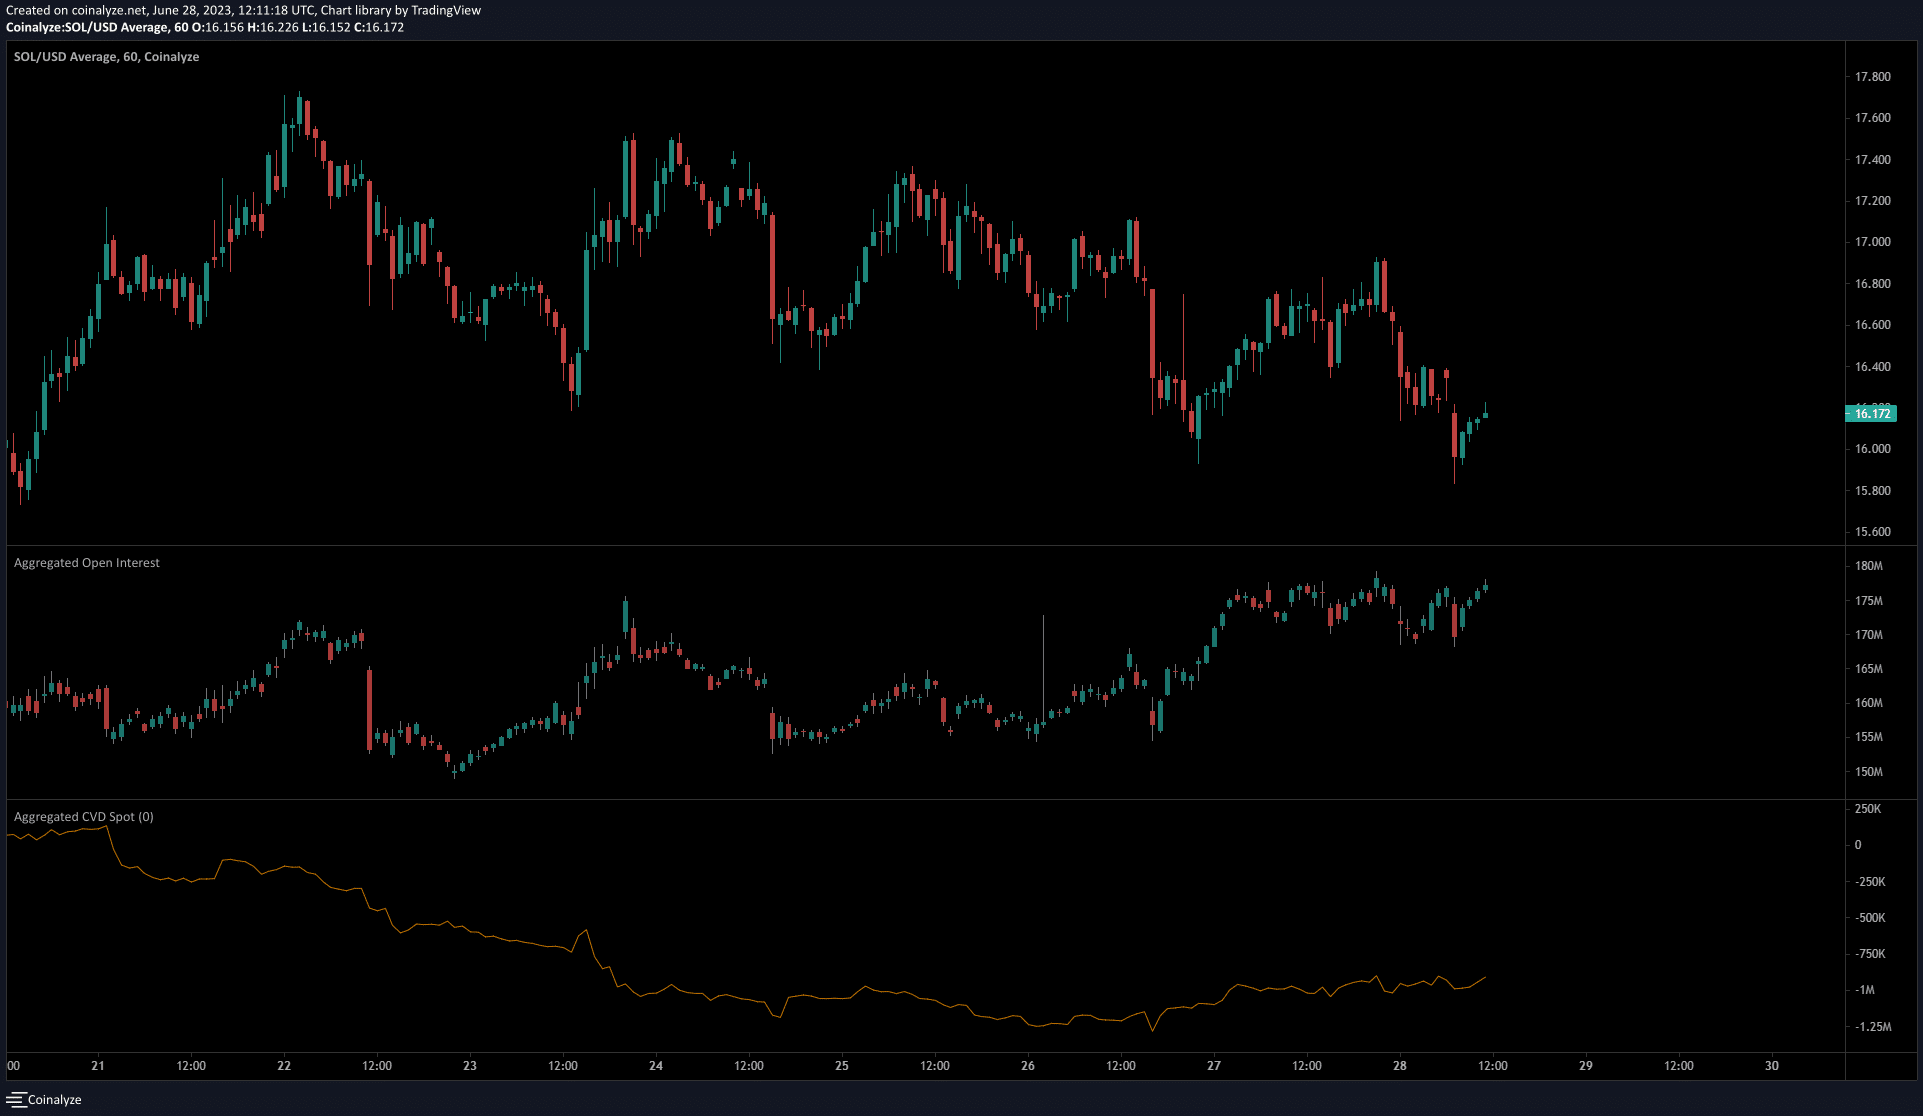Image resolution: width=1923 pixels, height=1116 pixels.
Task: Click the 17.000 price axis label
Action: (x=1872, y=242)
